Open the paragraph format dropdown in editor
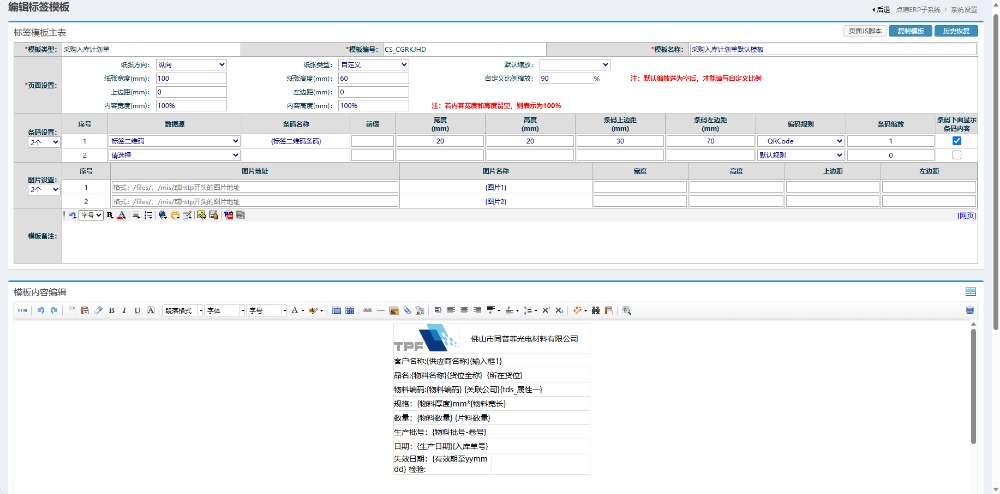The image size is (1000, 494). point(182,310)
